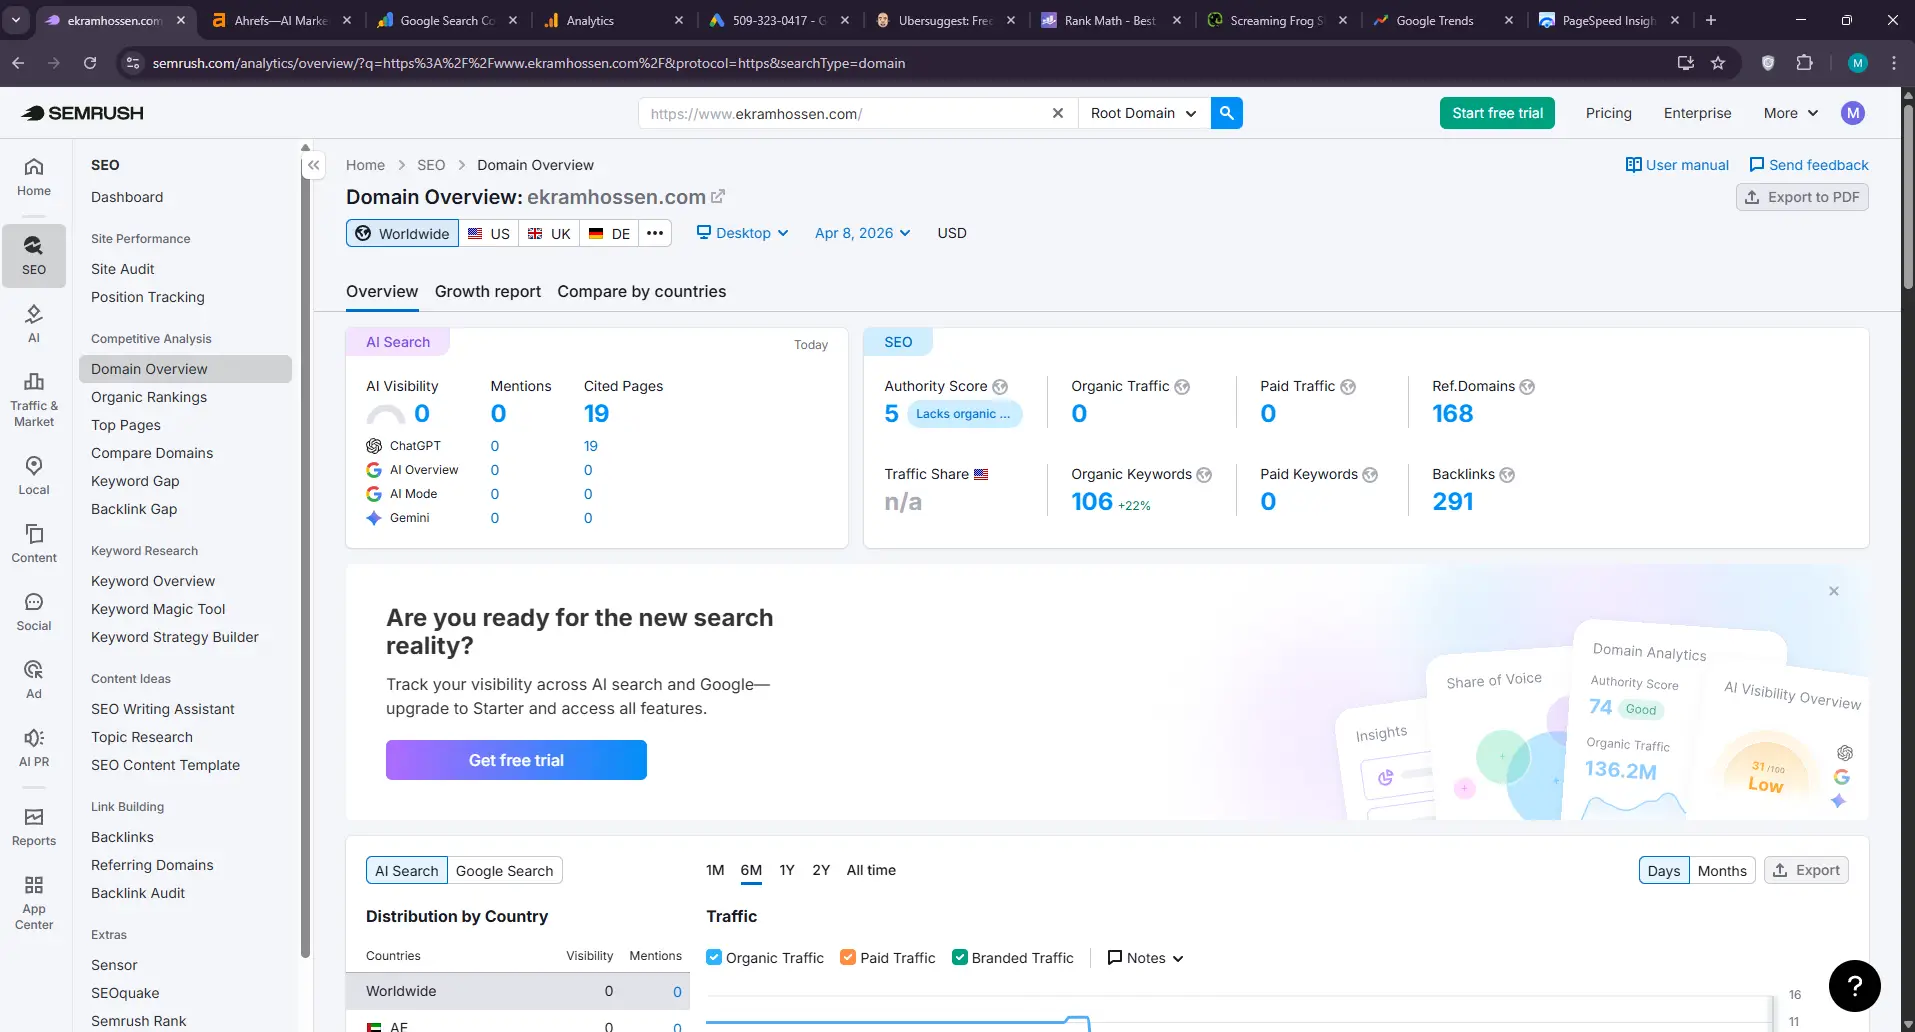Open the AI sidebar section icon

point(34,323)
